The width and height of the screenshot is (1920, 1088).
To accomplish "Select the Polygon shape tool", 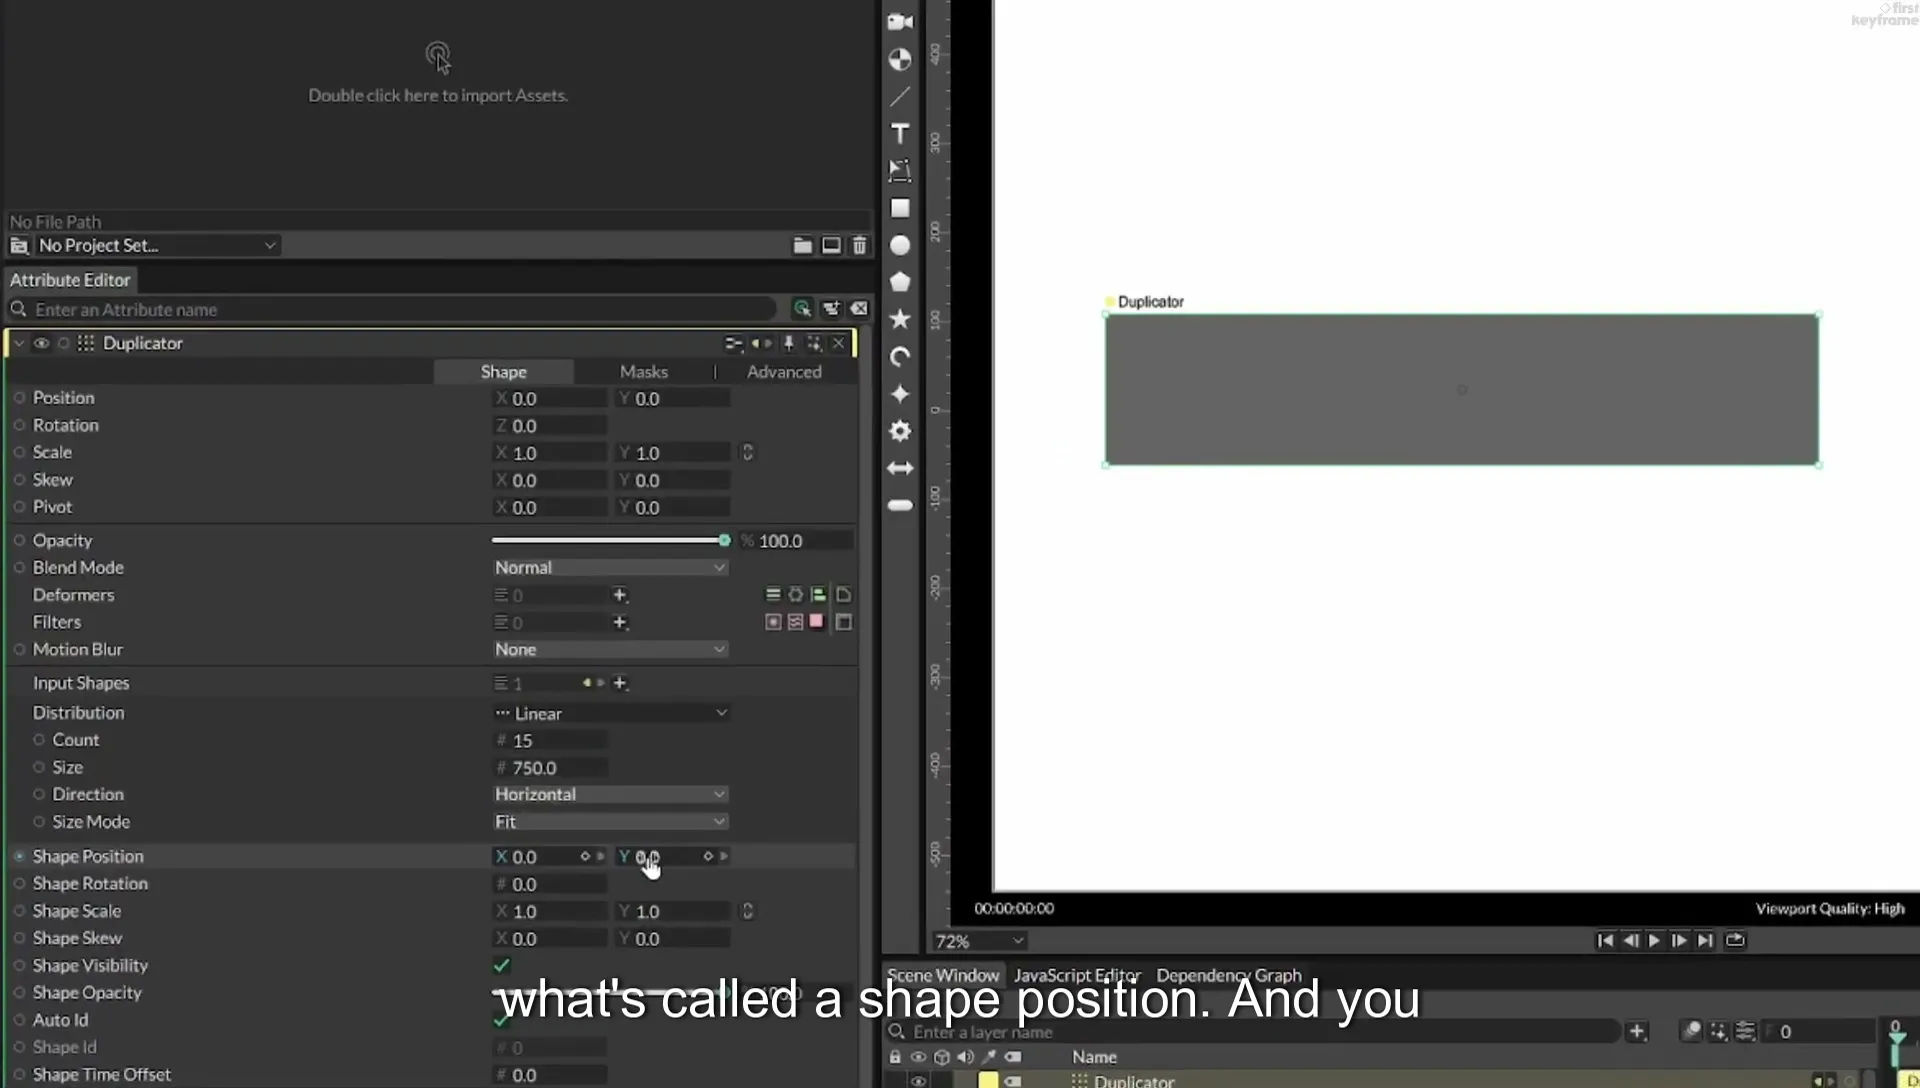I will point(900,282).
